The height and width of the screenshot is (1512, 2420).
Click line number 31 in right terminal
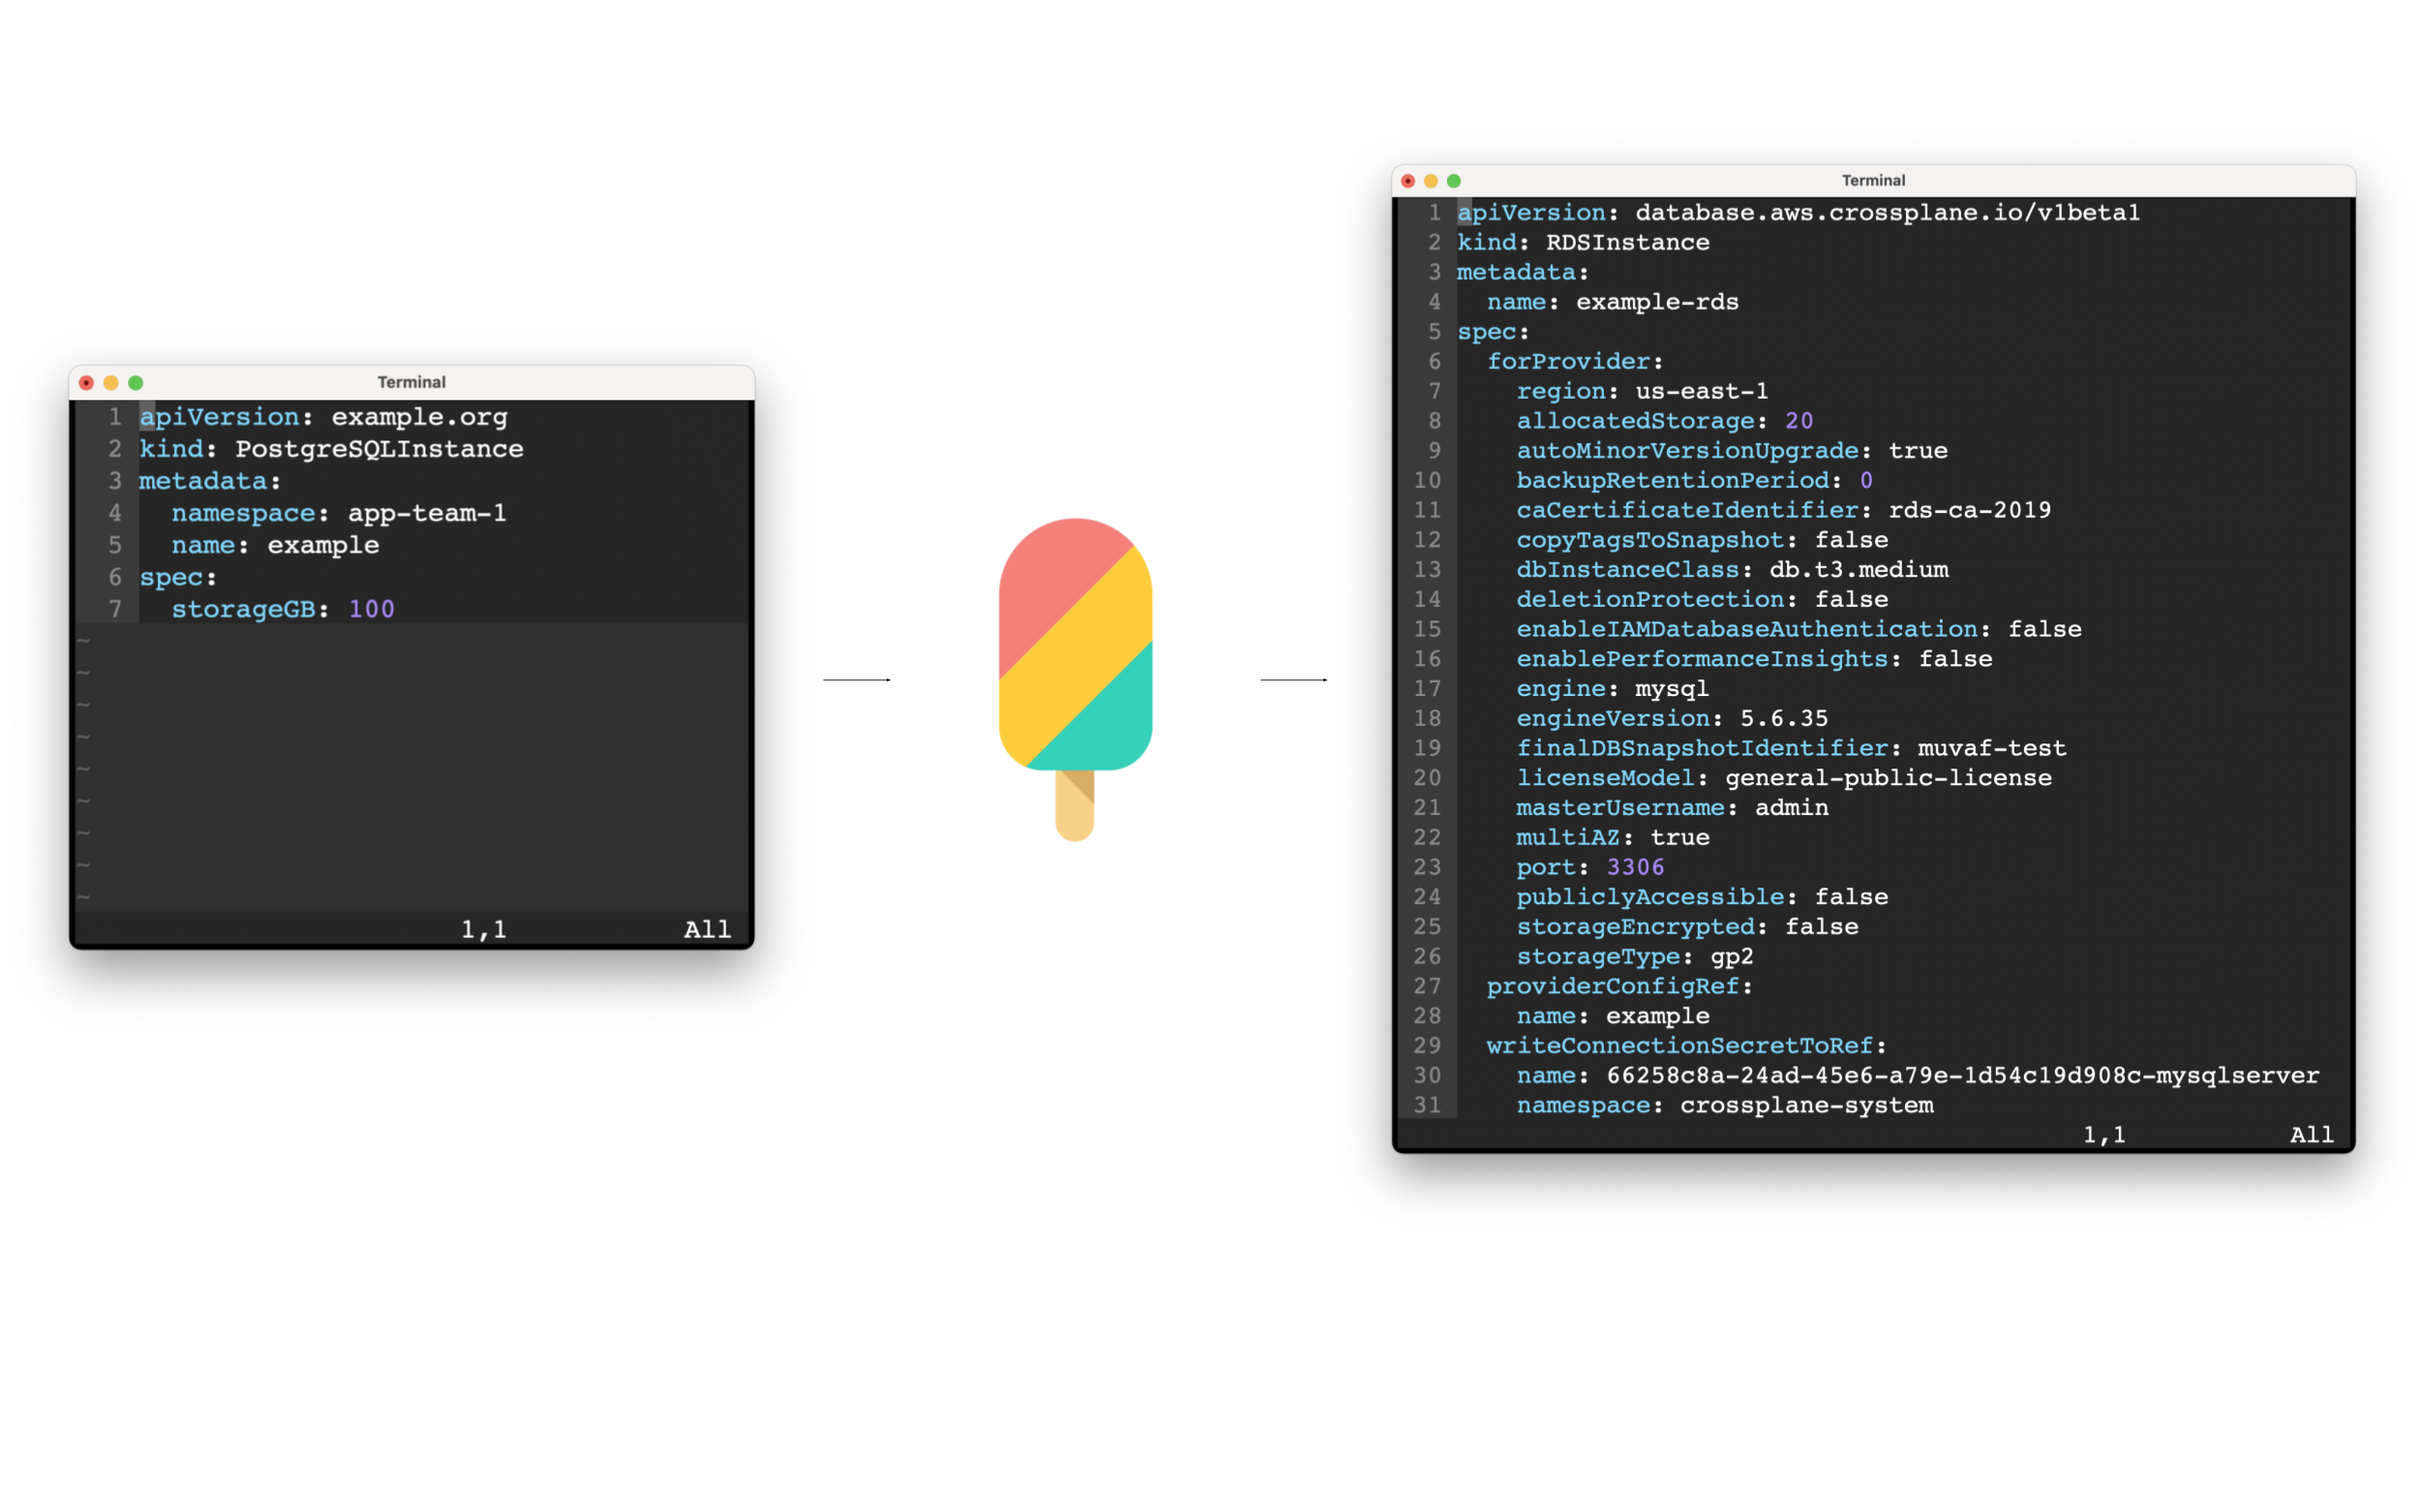pyautogui.click(x=1427, y=1105)
